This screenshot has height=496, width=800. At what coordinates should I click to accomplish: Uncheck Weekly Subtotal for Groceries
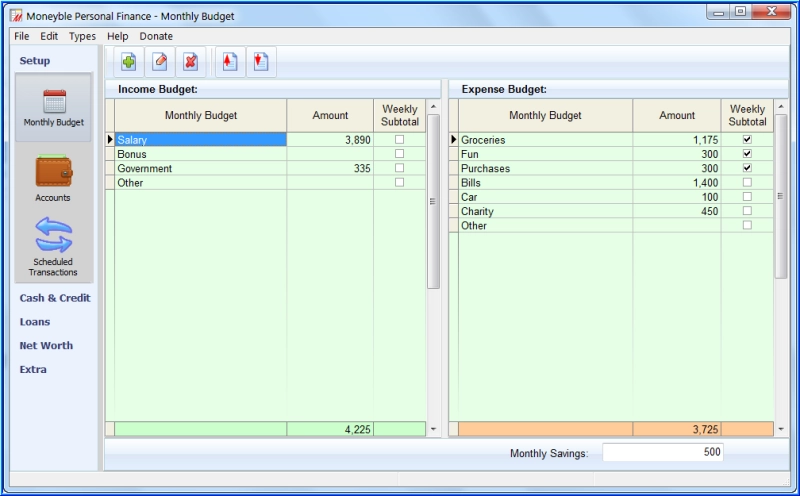click(x=747, y=139)
